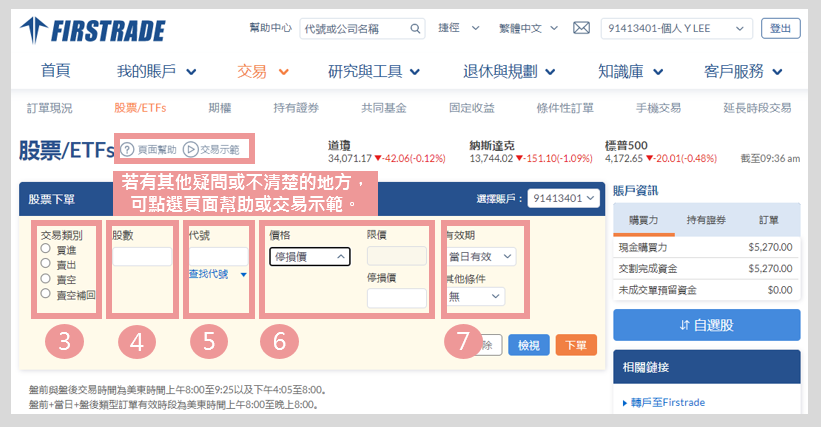Viewport: 821px width, 427px height.
Task: Switch to the 購買力 account tab
Action: pos(644,220)
